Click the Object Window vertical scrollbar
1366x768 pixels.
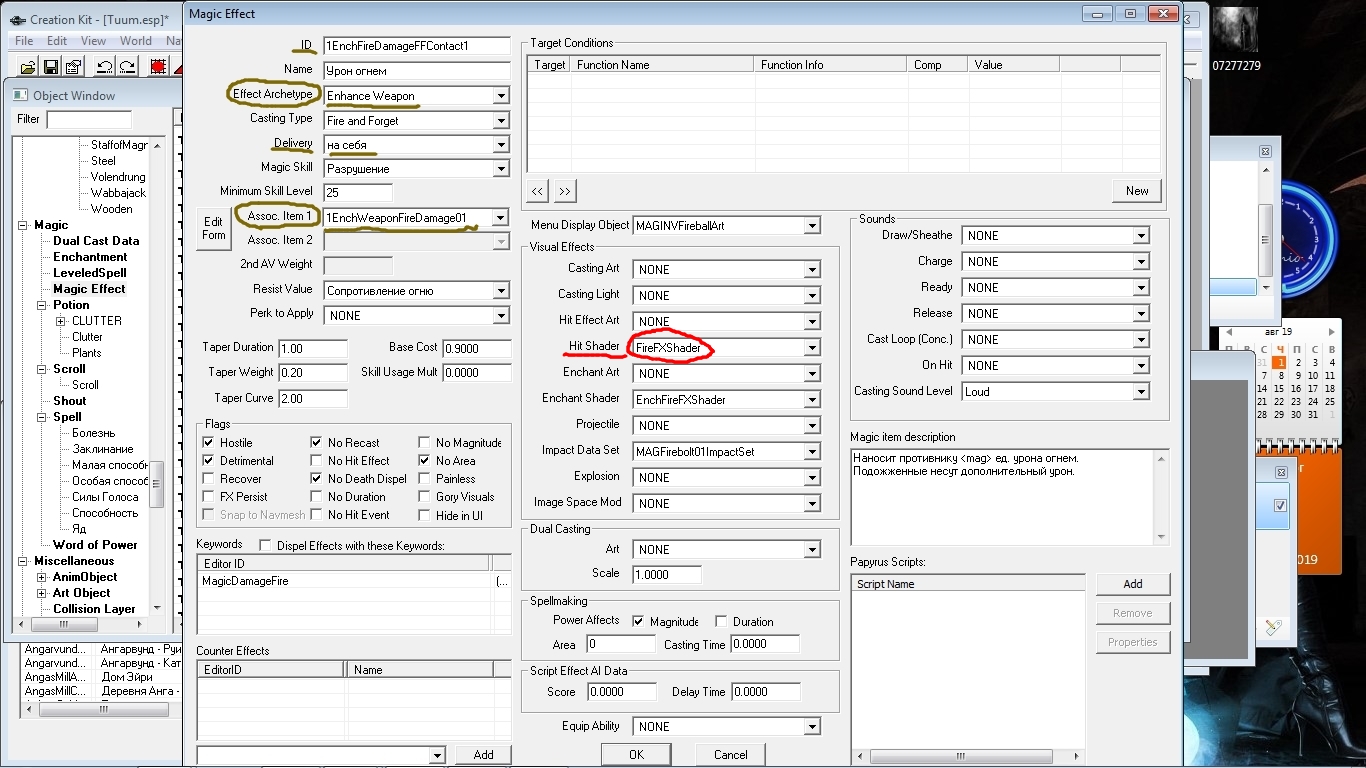coord(157,400)
